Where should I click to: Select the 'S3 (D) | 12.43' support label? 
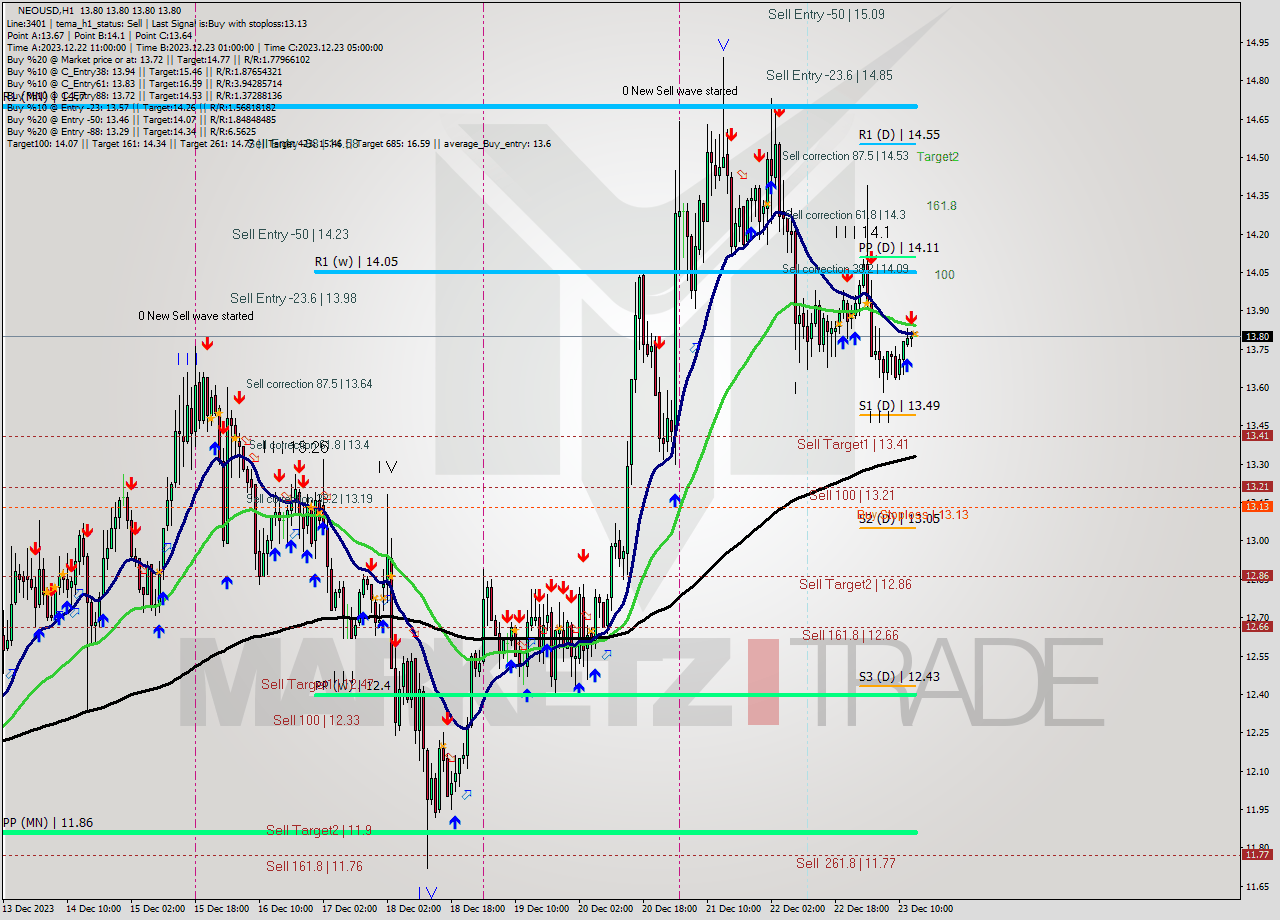click(899, 676)
